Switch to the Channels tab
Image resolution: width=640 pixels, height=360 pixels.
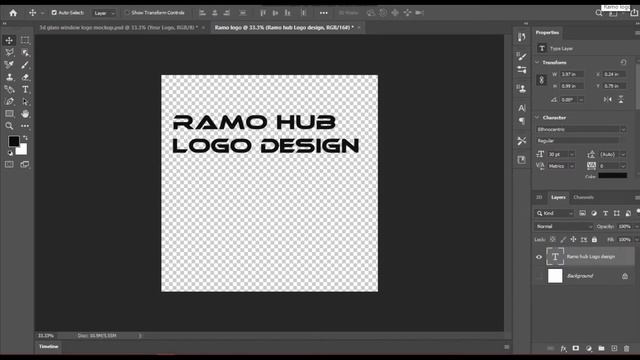coord(583,197)
